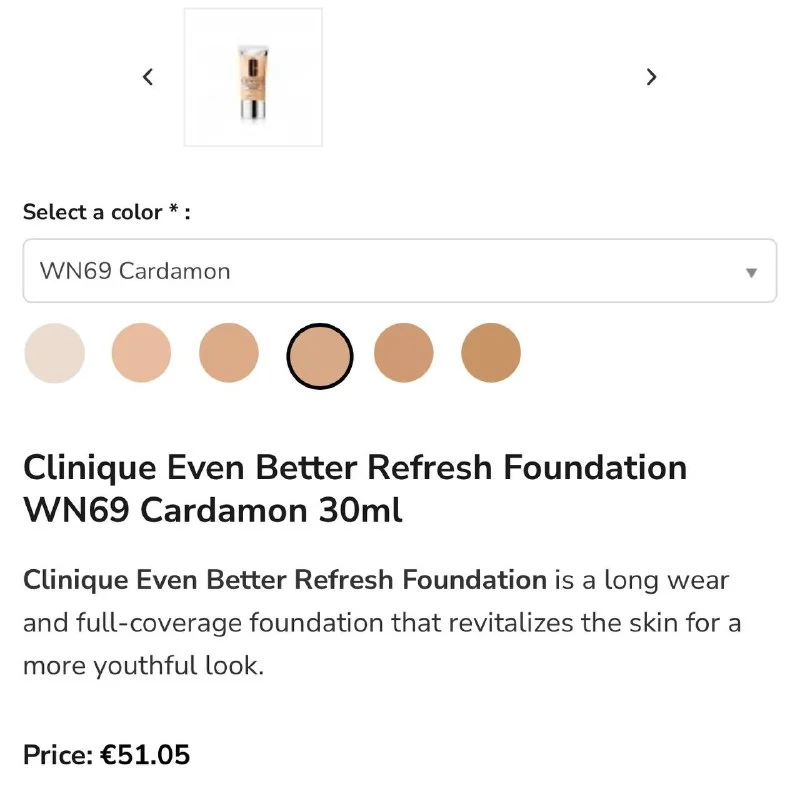Select the light tan third swatch
The width and height of the screenshot is (800, 799).
pyautogui.click(x=229, y=353)
